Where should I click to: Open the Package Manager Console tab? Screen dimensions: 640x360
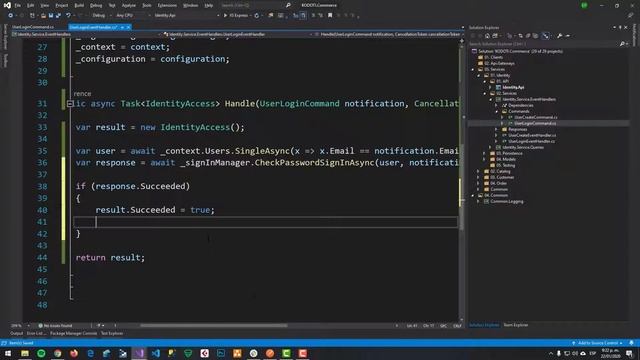tap(73, 333)
